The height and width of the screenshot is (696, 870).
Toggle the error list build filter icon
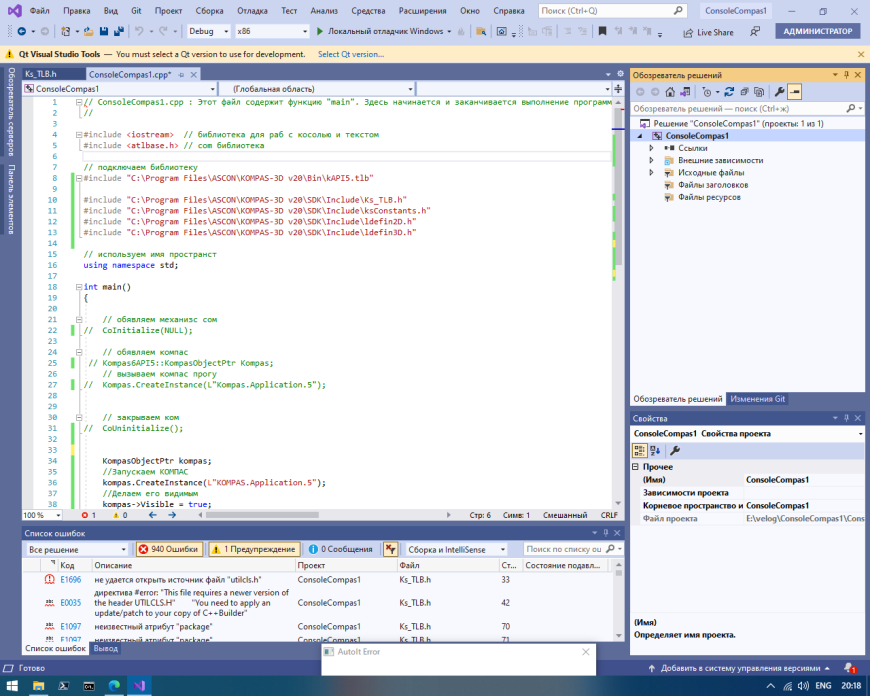click(x=391, y=549)
